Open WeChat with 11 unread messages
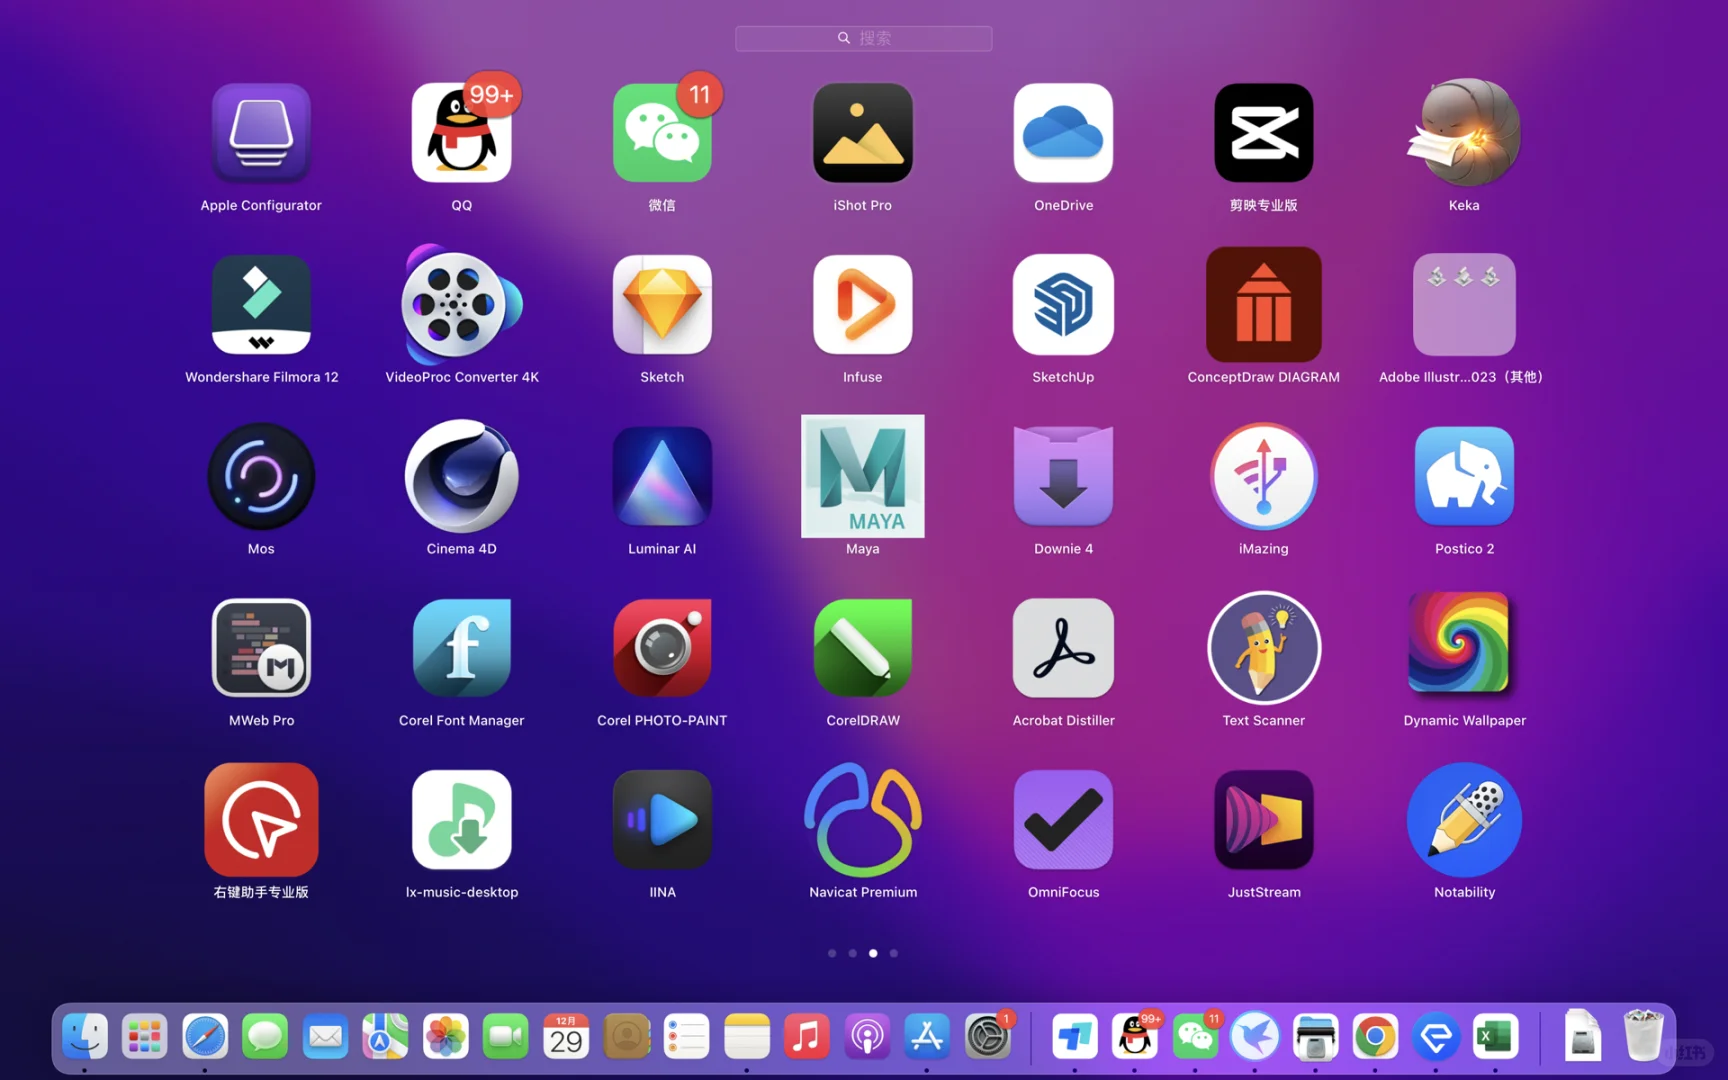 click(x=661, y=133)
